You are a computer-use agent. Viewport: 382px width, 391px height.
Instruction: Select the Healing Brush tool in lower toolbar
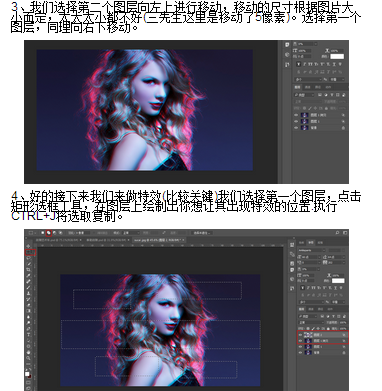pos(29,282)
